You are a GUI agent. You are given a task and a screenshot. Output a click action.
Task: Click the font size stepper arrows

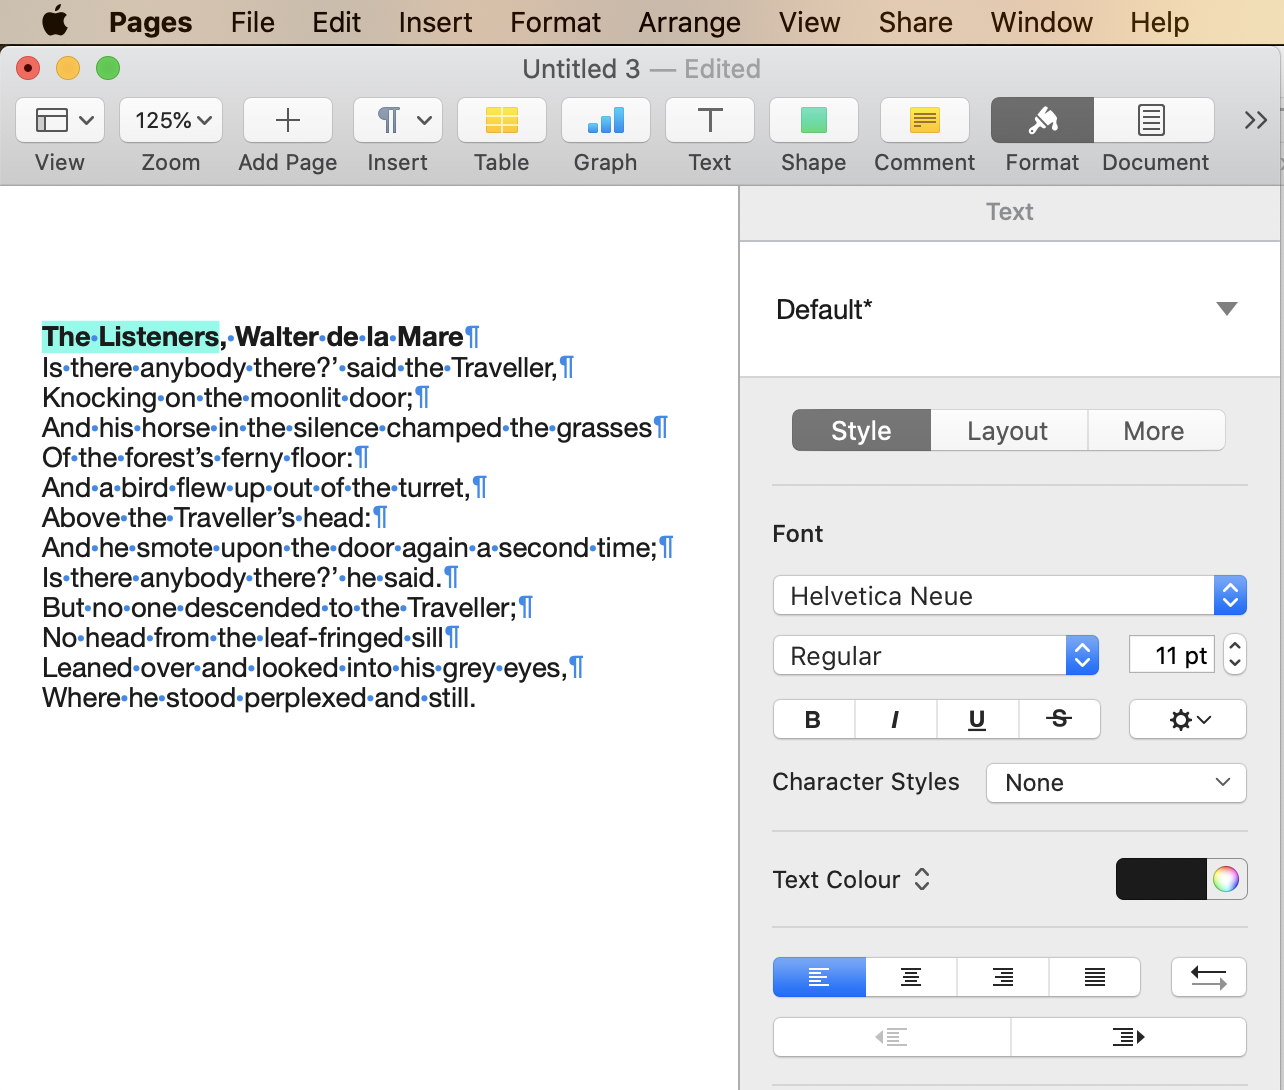click(1235, 656)
